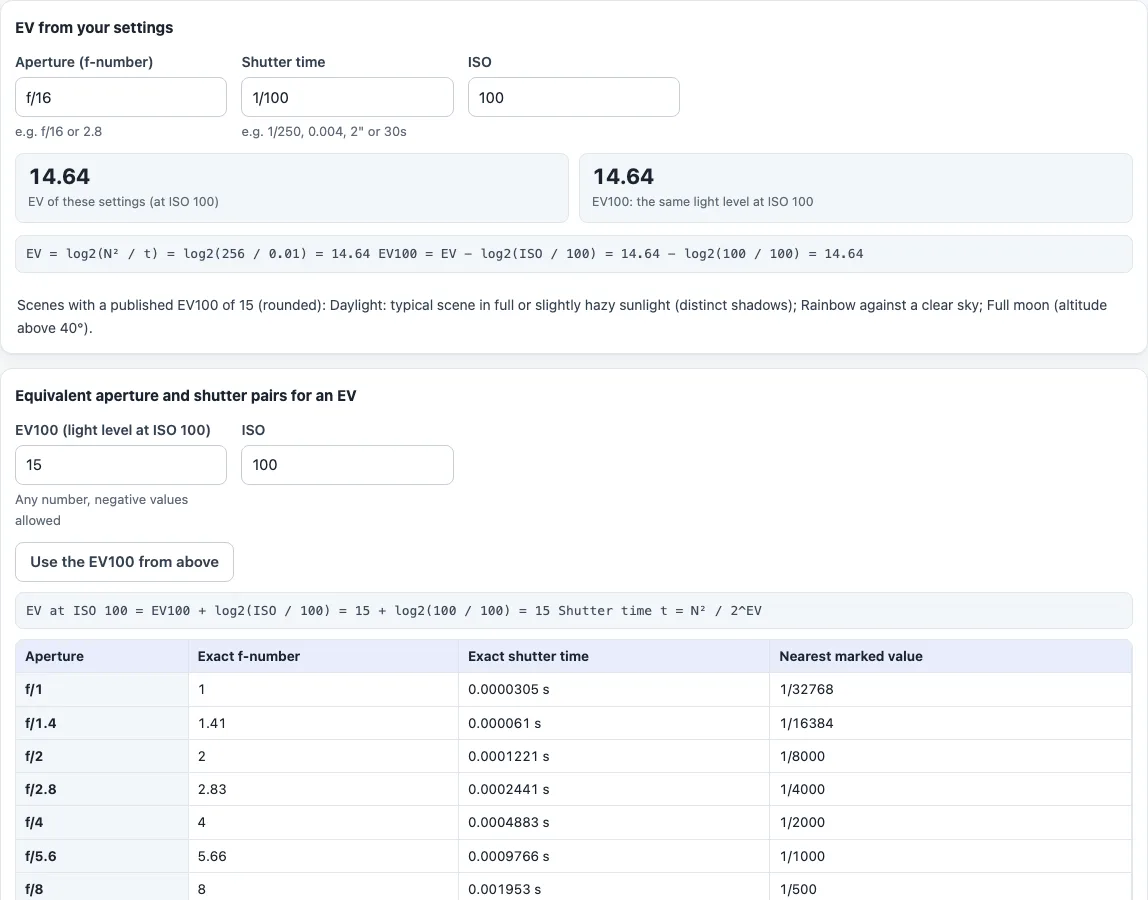Select the 'EV of these settings' 14.64 value

59,176
